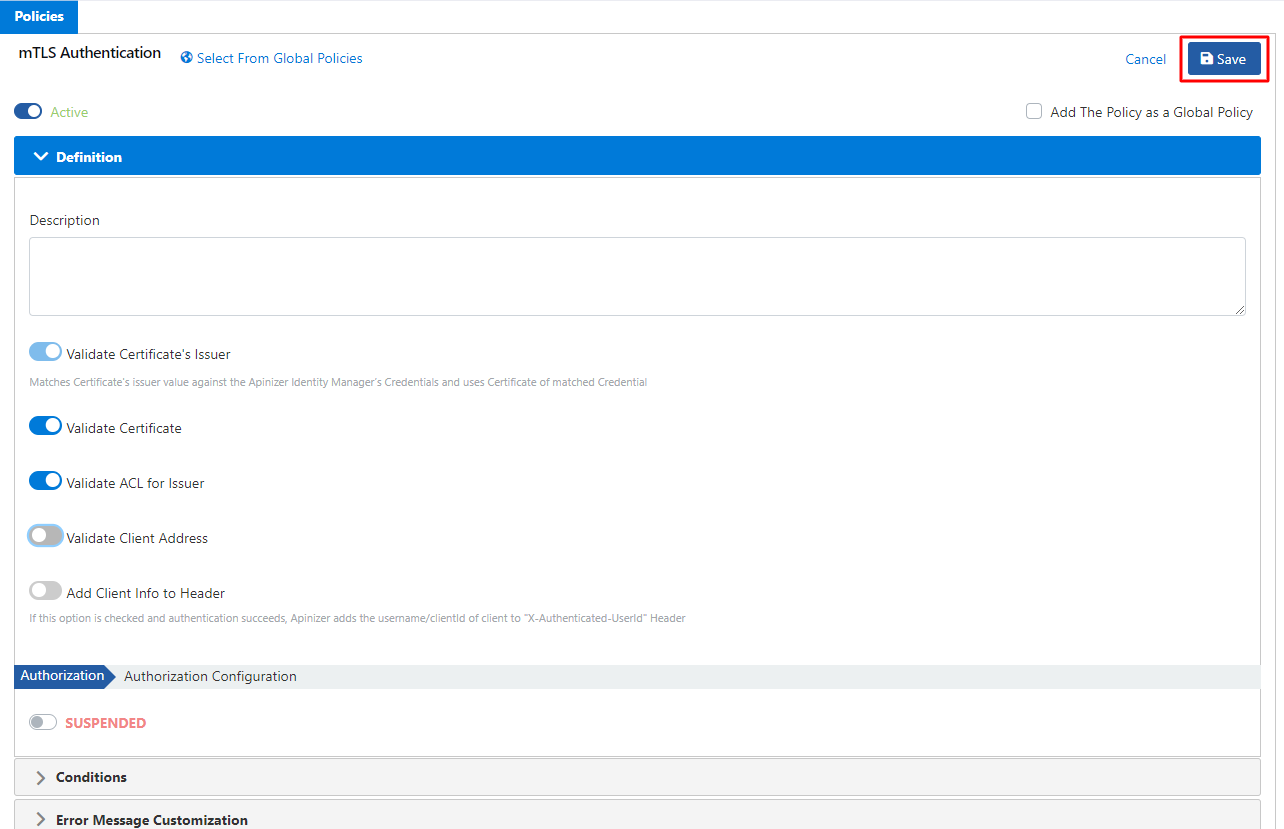
Task: Click the floppy disk icon in Save button
Action: (1207, 59)
